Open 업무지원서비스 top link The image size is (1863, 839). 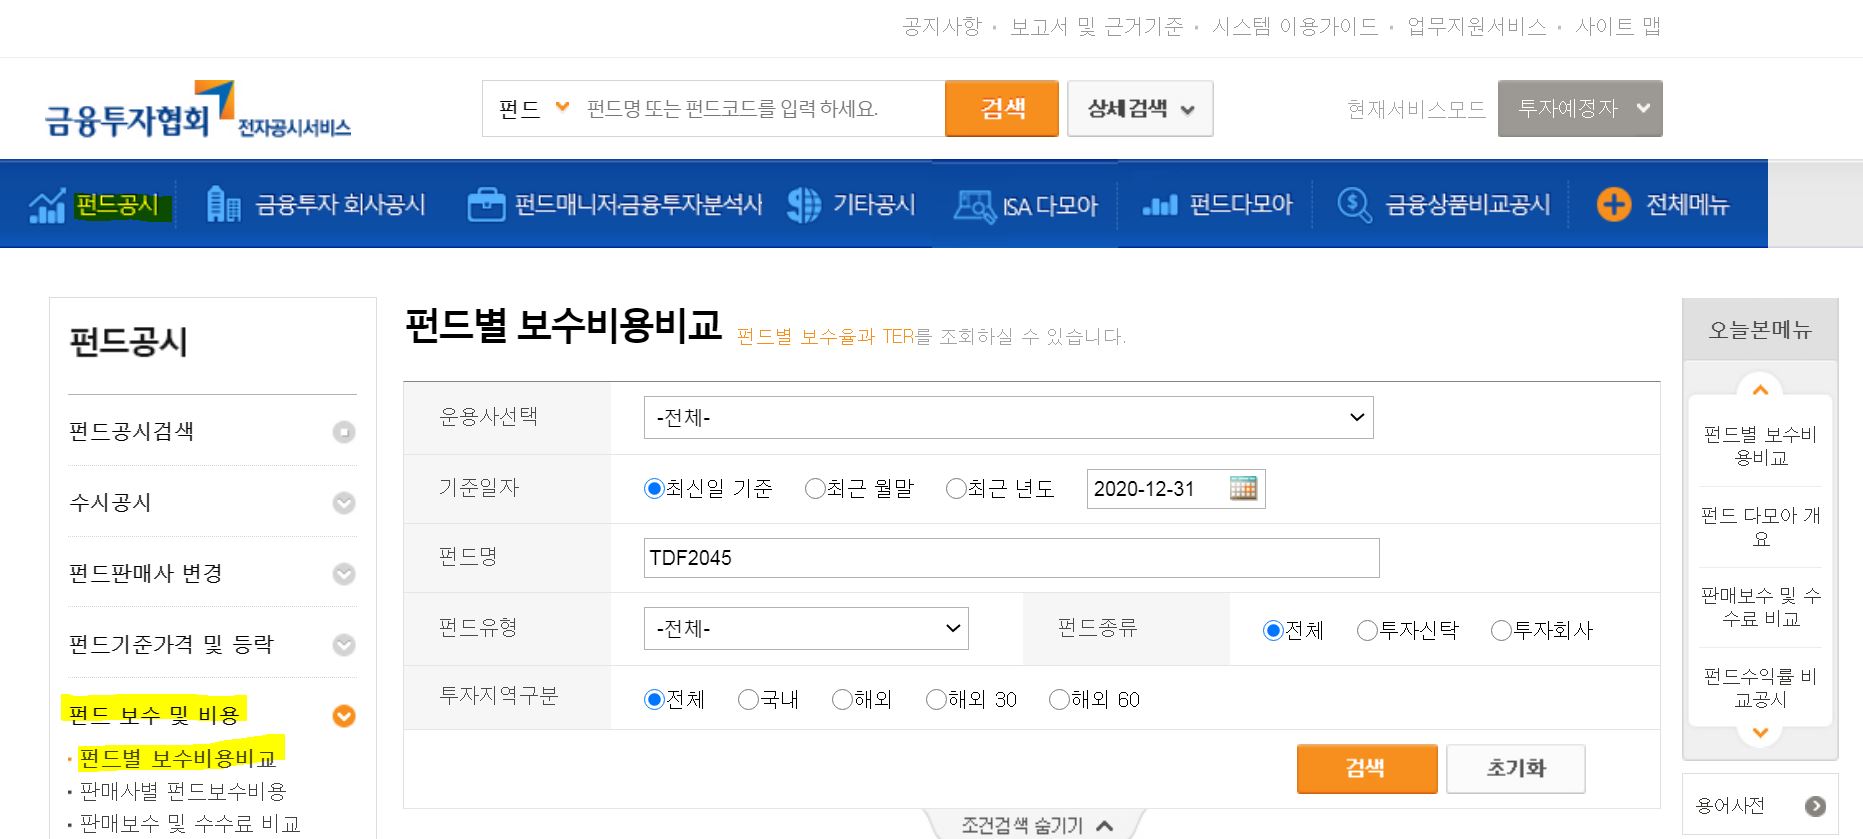[1477, 27]
